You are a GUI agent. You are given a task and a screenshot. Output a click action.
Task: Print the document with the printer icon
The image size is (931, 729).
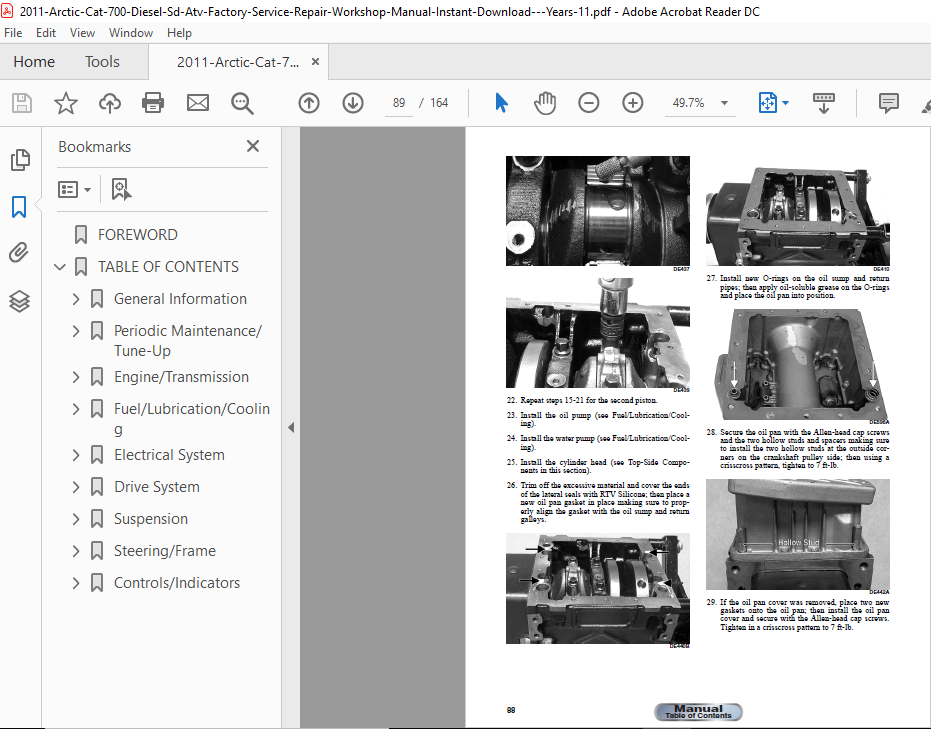click(x=153, y=103)
